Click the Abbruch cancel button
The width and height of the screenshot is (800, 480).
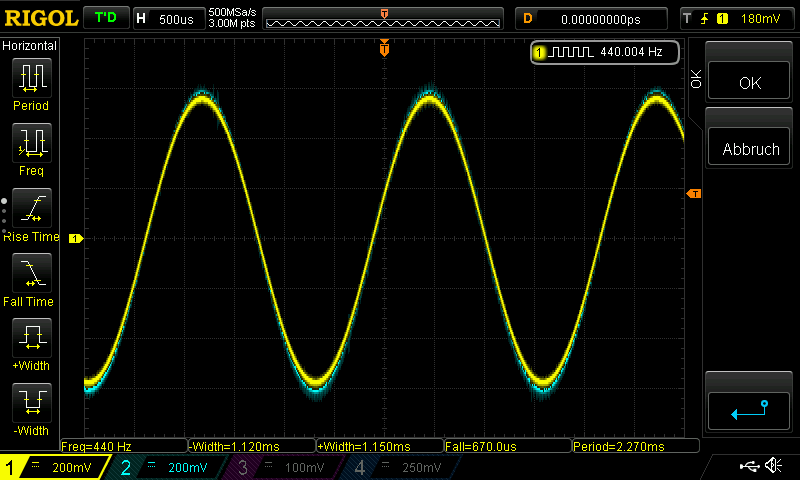[x=749, y=148]
